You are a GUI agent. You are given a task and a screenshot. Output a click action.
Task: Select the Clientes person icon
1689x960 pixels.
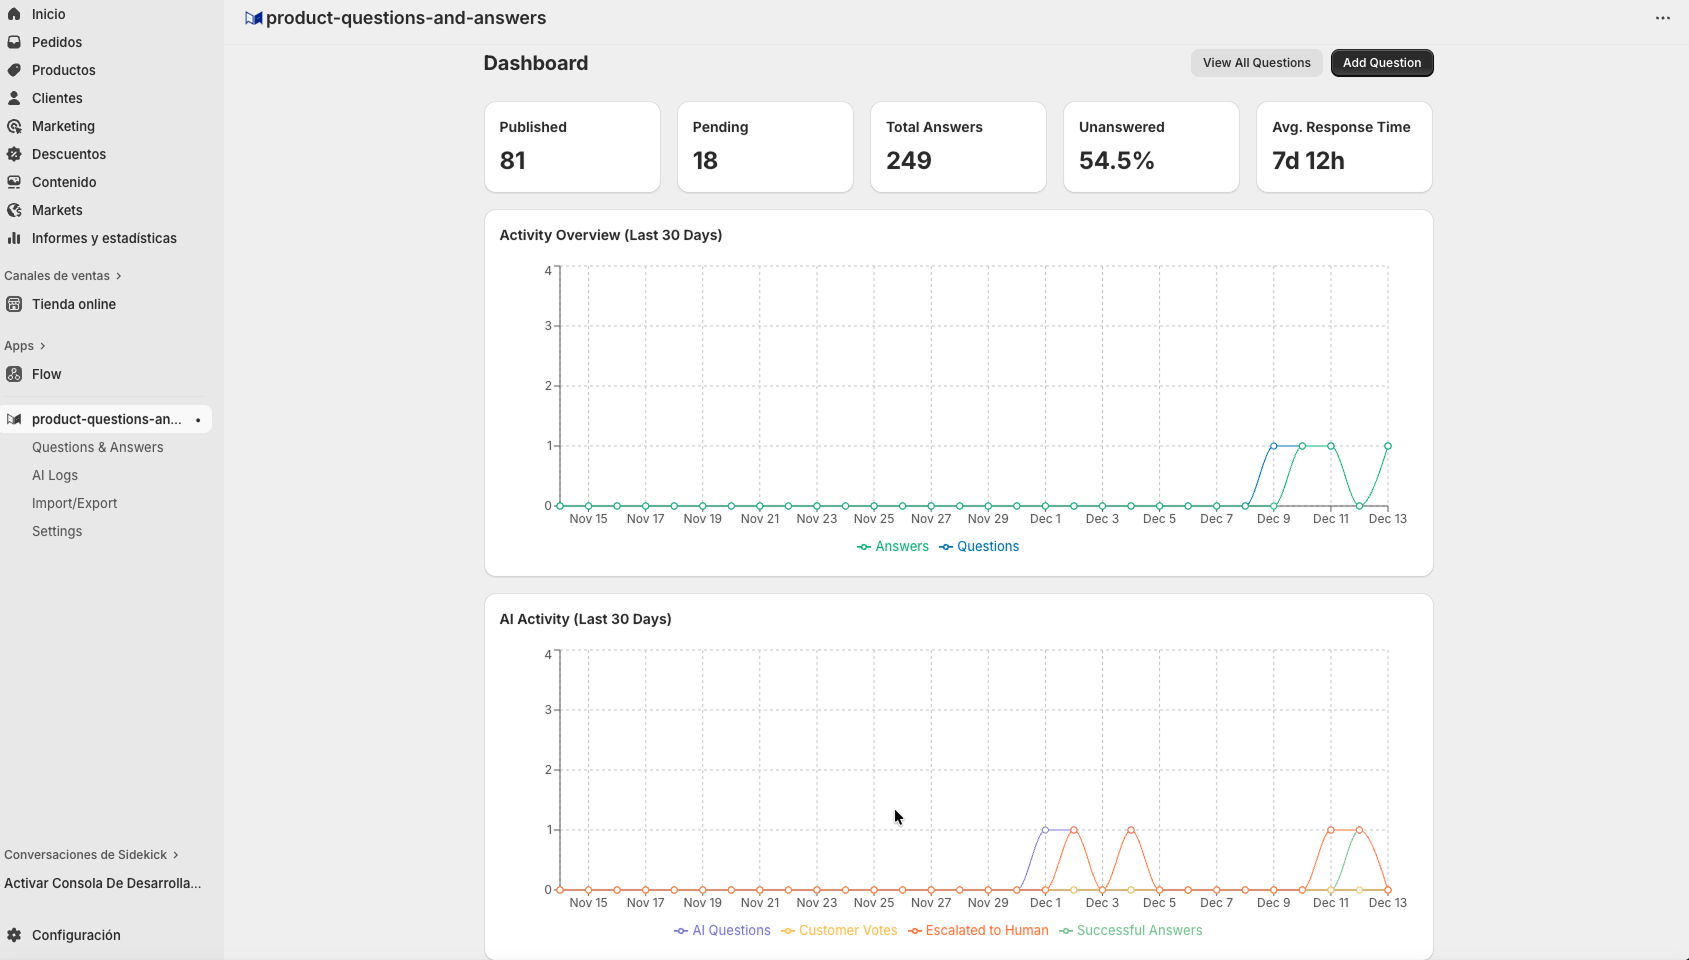point(14,98)
